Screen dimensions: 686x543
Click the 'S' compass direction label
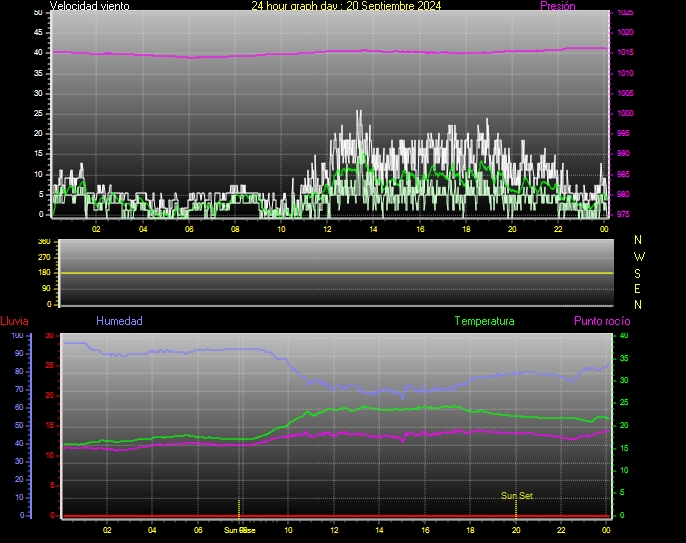pos(637,273)
